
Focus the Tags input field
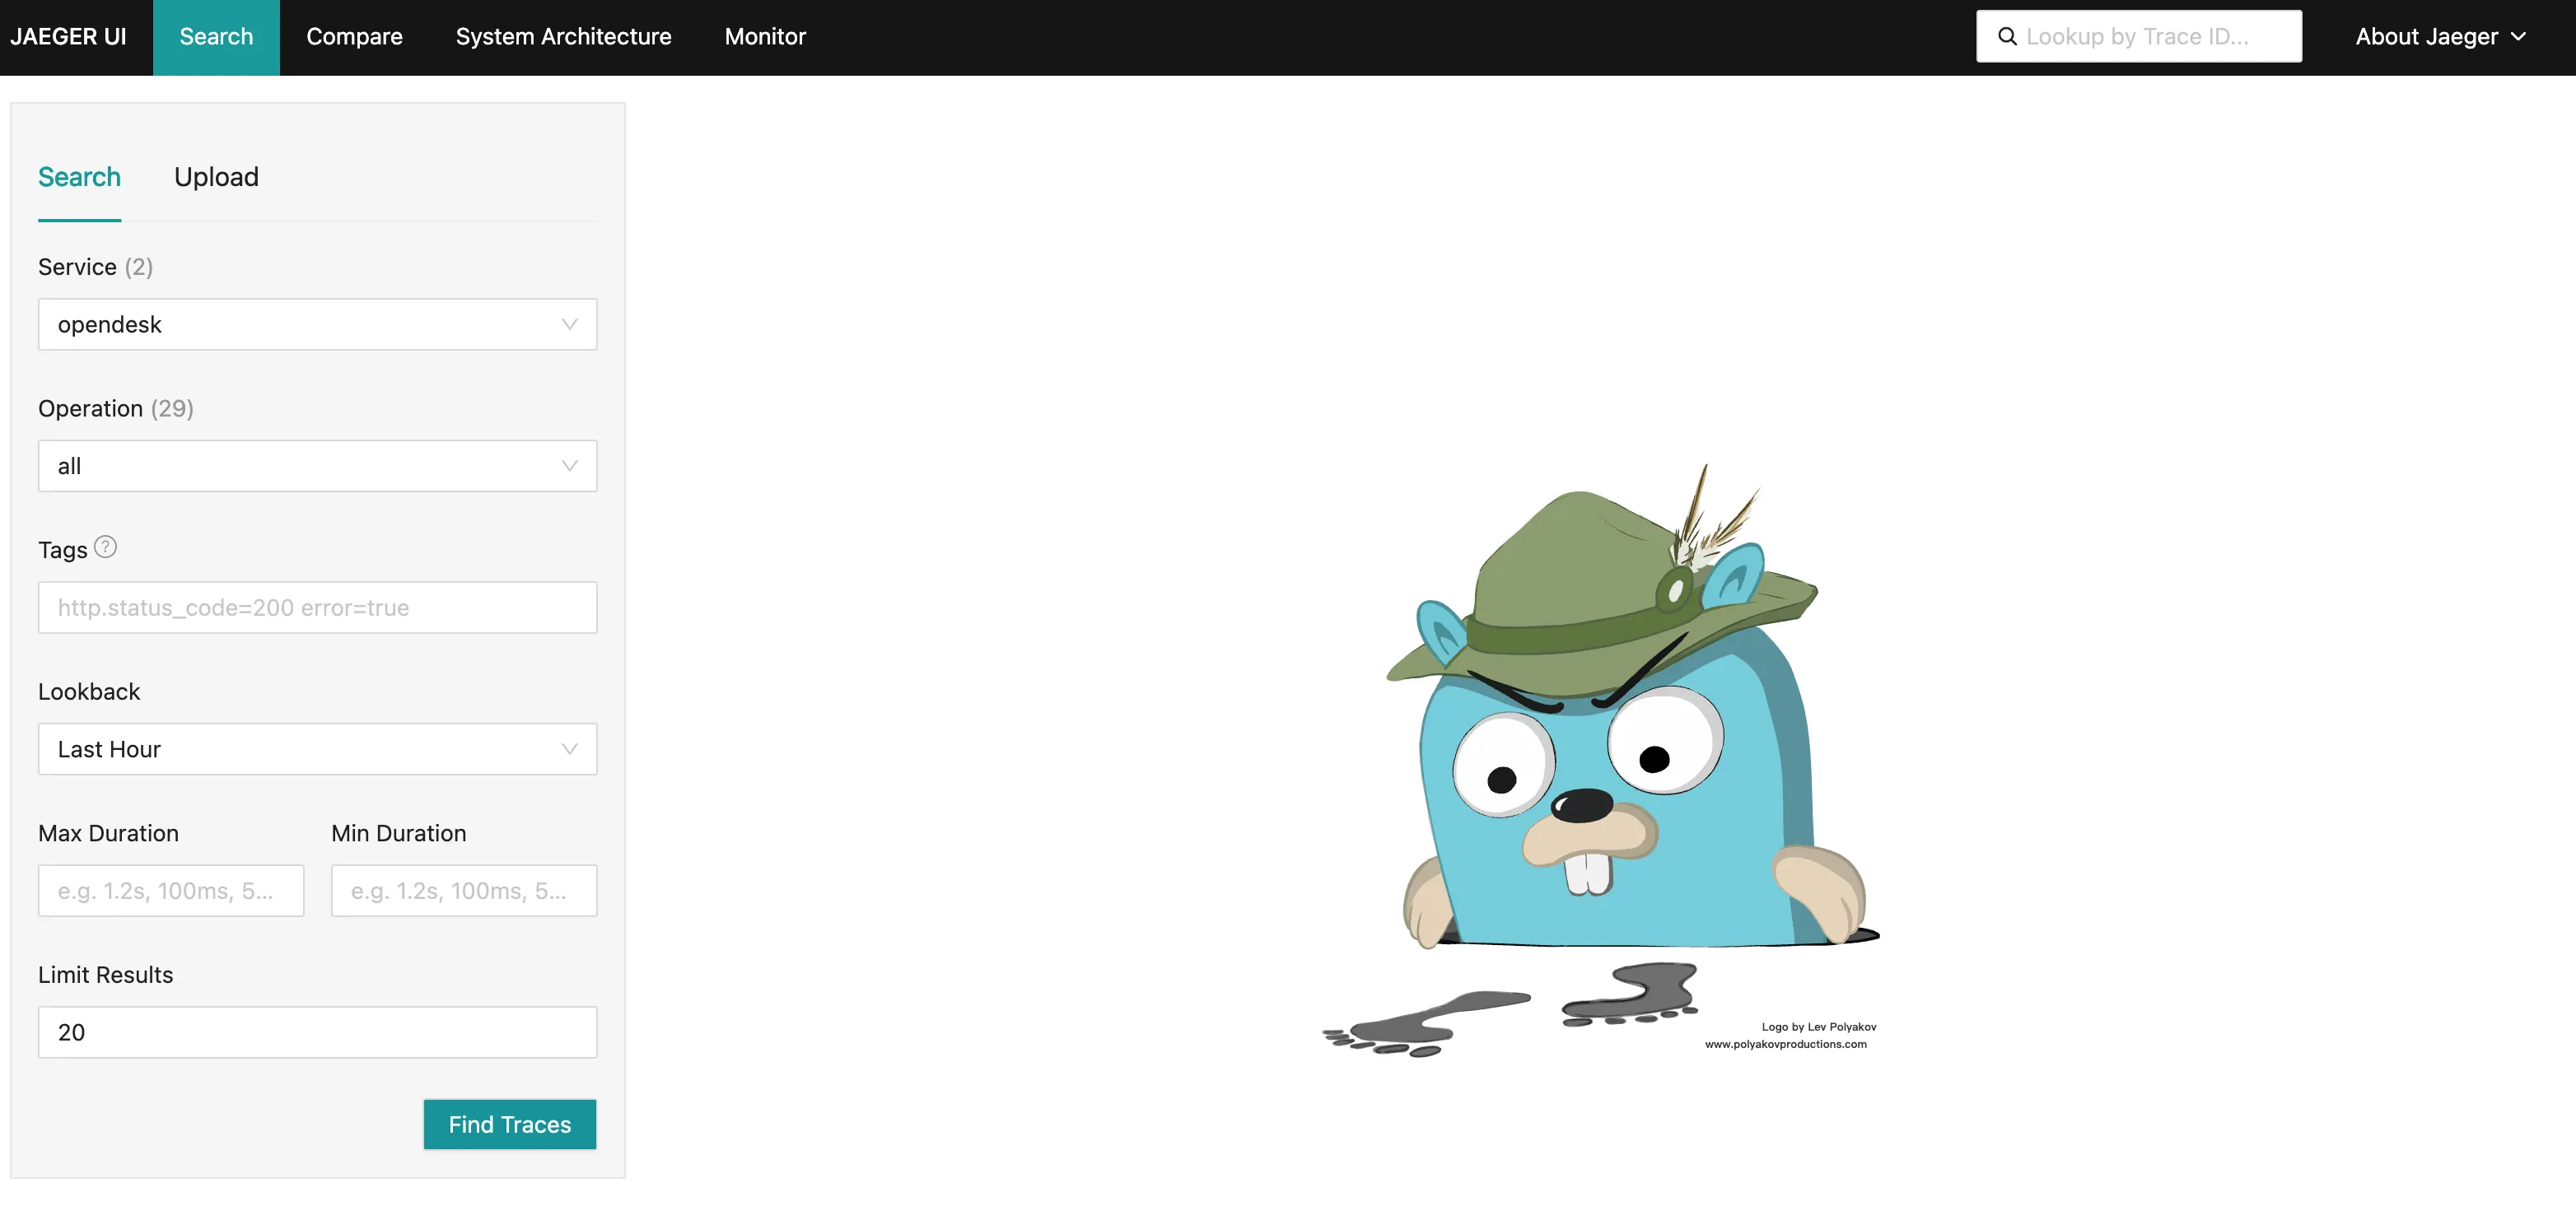317,607
